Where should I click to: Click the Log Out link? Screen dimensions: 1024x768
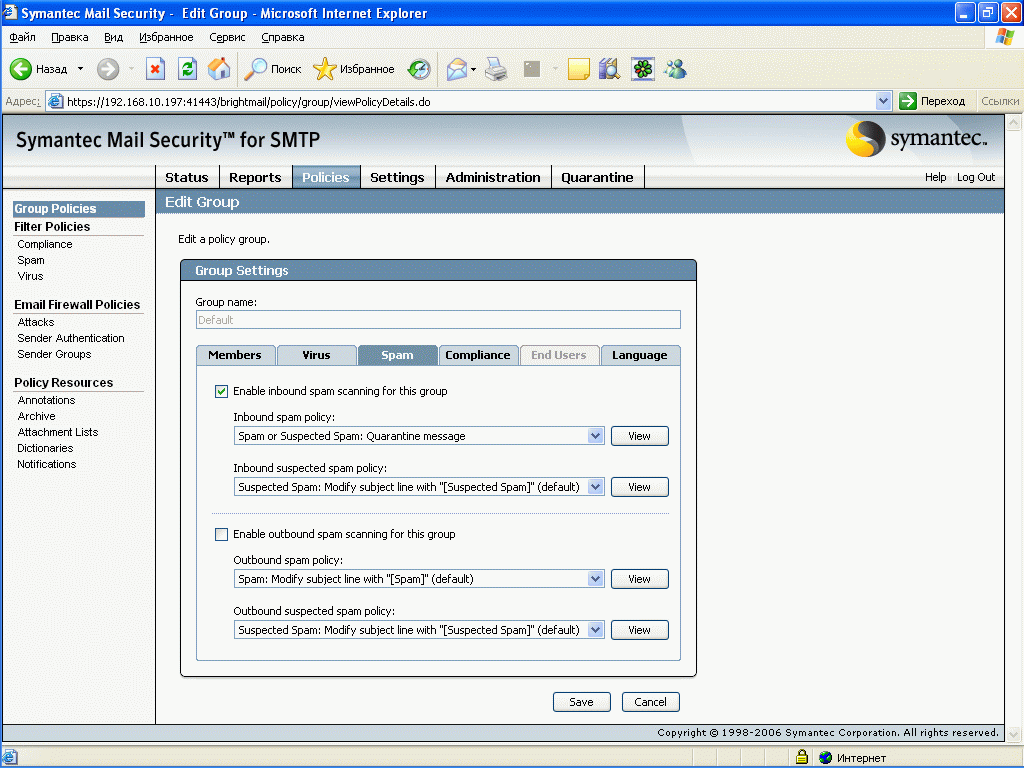point(976,177)
